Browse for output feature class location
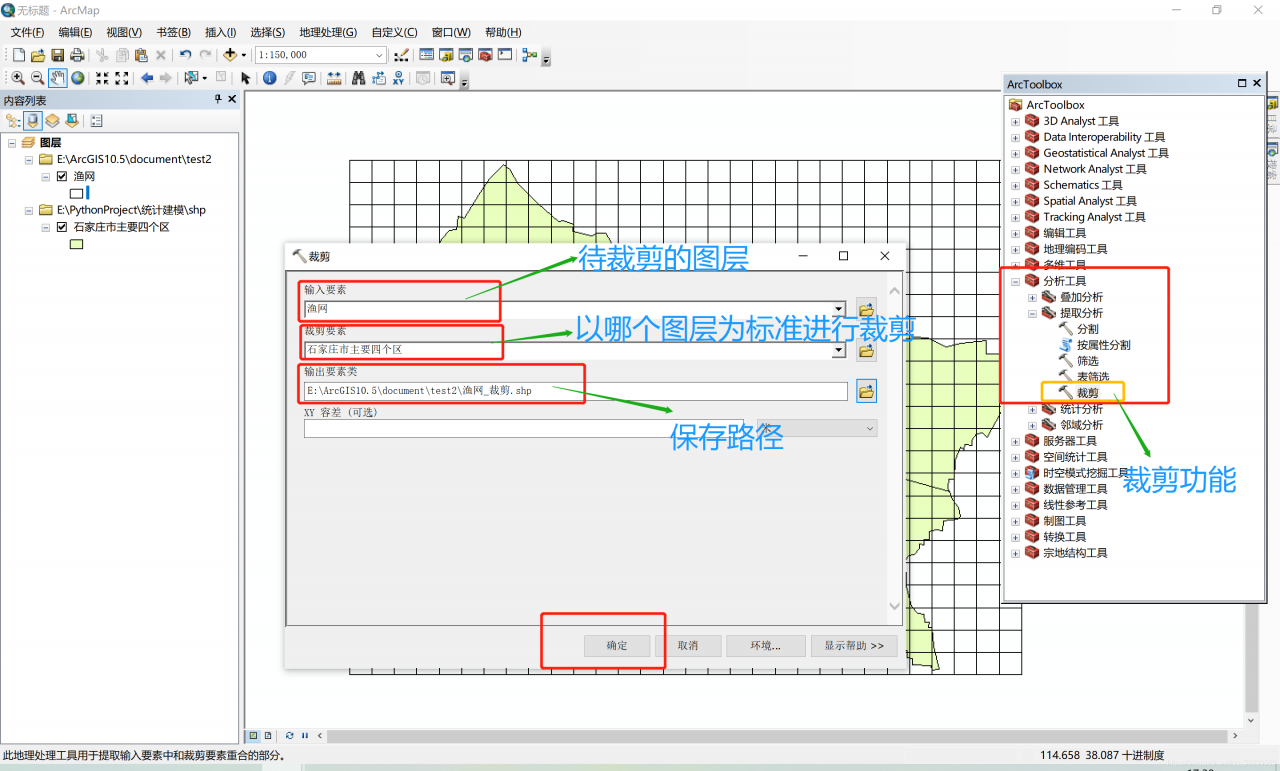Screen dimensions: 1280x771 click(866, 391)
